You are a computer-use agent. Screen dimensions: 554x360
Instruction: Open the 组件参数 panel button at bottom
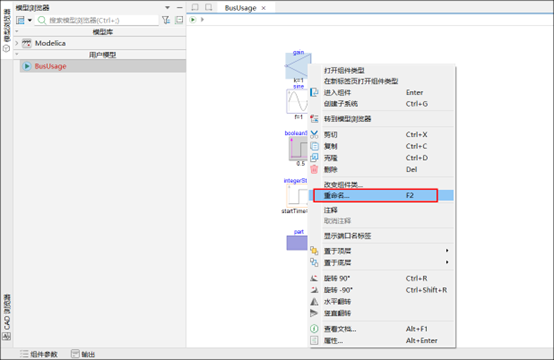coord(39,354)
